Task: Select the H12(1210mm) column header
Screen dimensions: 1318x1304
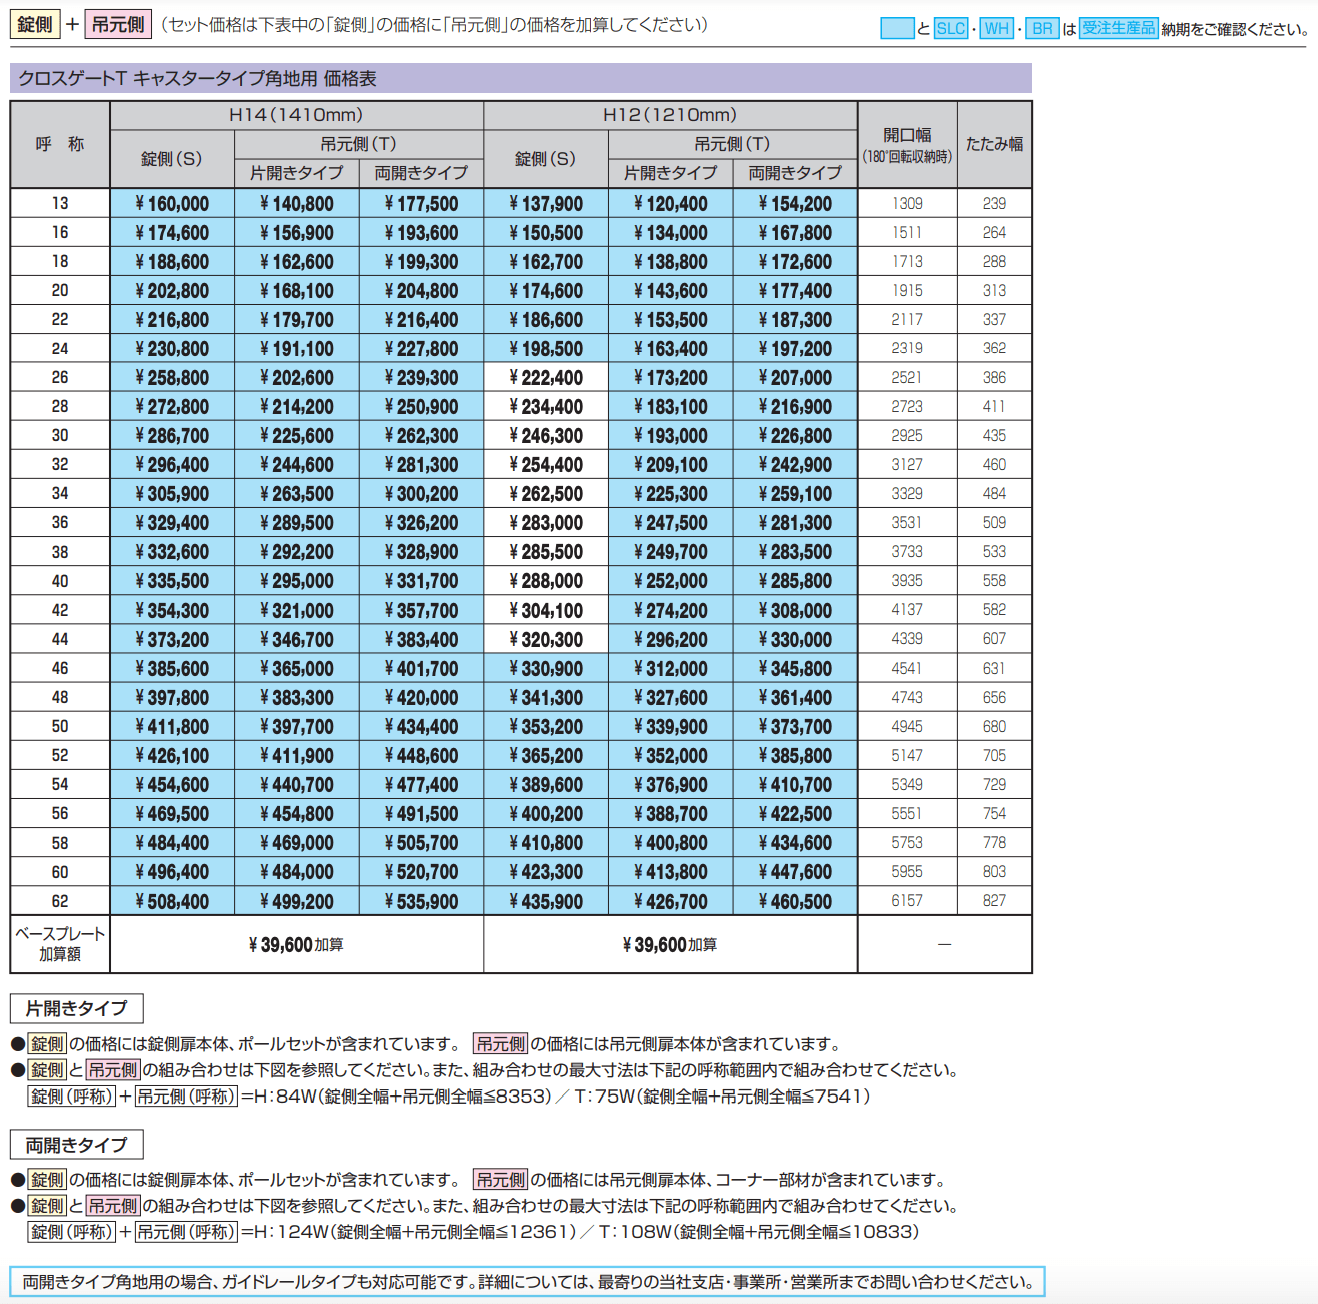Action: [668, 115]
